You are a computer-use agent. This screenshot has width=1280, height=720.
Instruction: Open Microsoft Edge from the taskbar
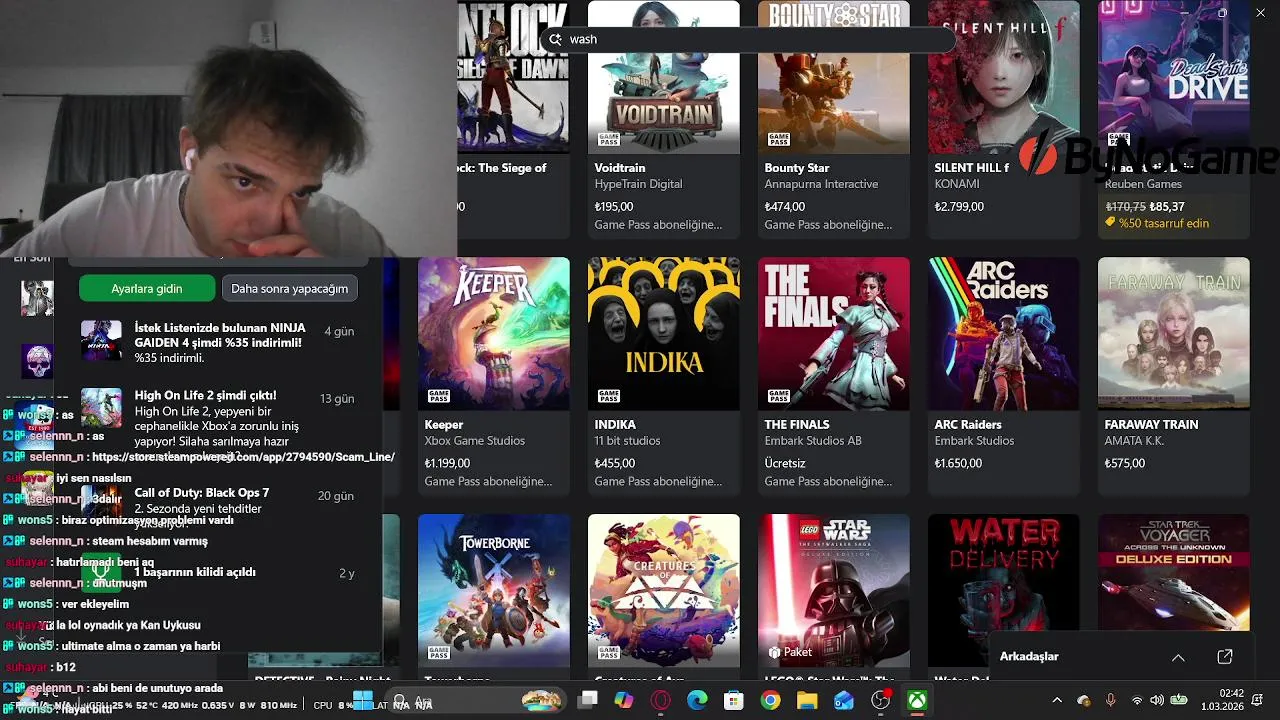pyautogui.click(x=697, y=700)
